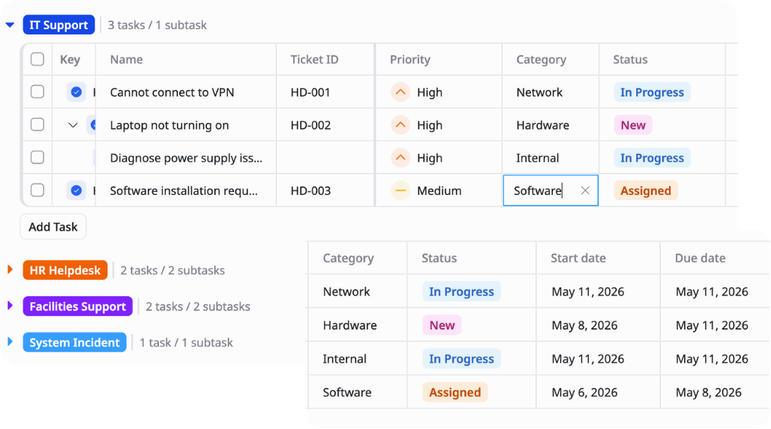This screenshot has height=429, width=771.
Task: Click ticket ID HD-002
Action: click(310, 125)
